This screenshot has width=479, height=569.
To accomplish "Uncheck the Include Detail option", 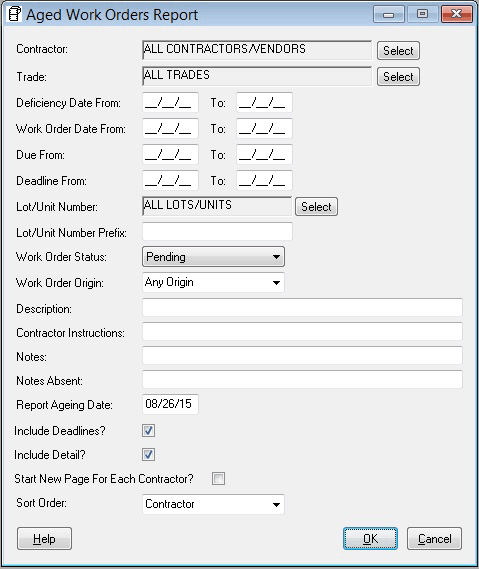I will (x=148, y=455).
